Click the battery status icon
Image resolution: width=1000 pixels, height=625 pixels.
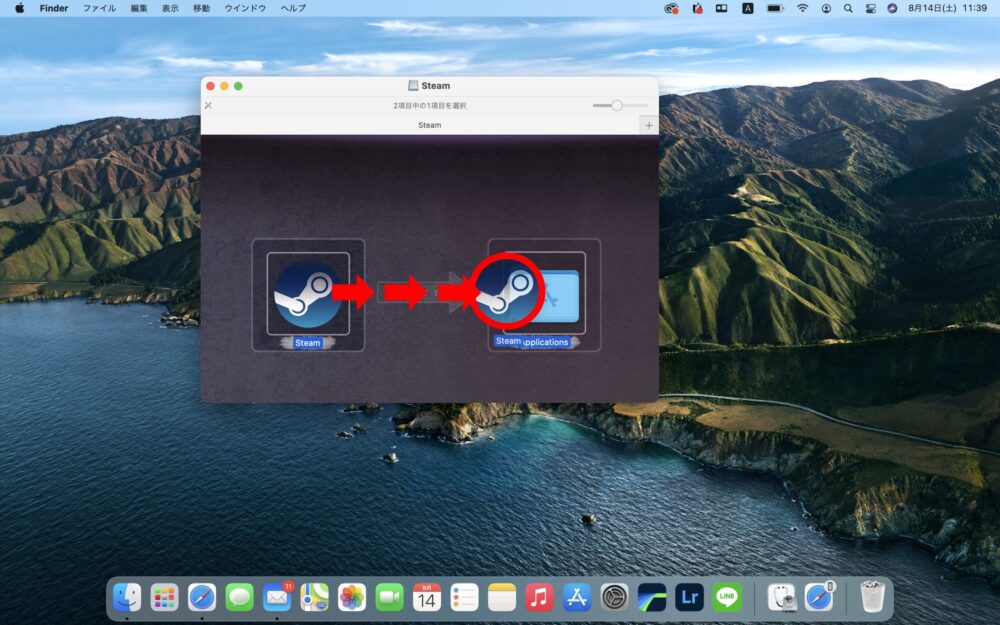(775, 8)
